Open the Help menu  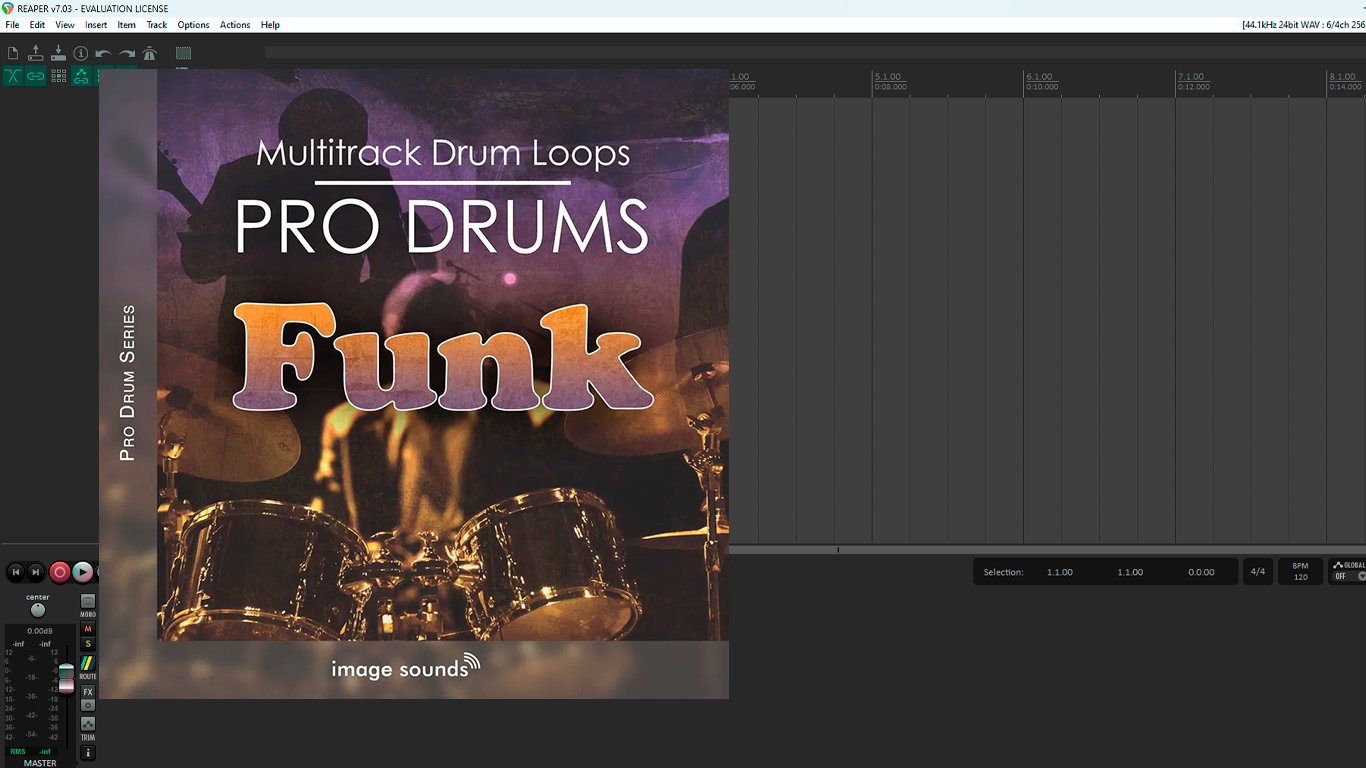(270, 25)
